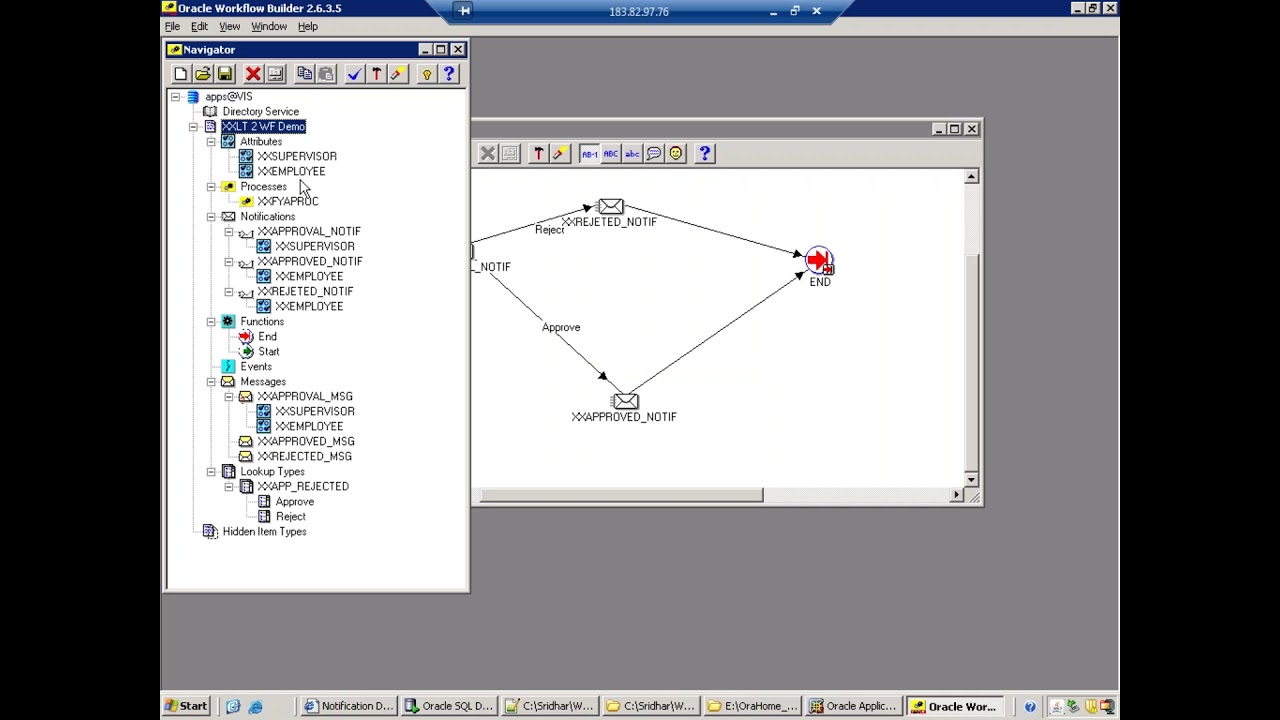Switch to Oracle Applic... taskbar window
The height and width of the screenshot is (720, 1280).
852,706
